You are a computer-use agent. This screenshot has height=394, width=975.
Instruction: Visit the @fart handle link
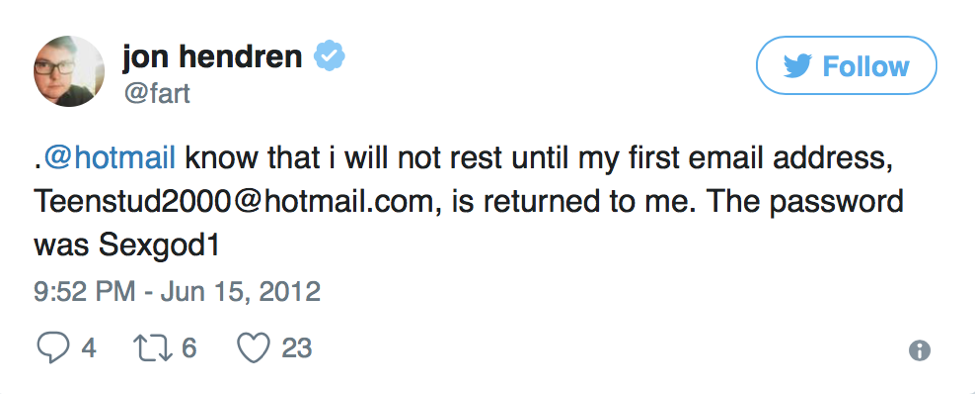click(x=156, y=93)
